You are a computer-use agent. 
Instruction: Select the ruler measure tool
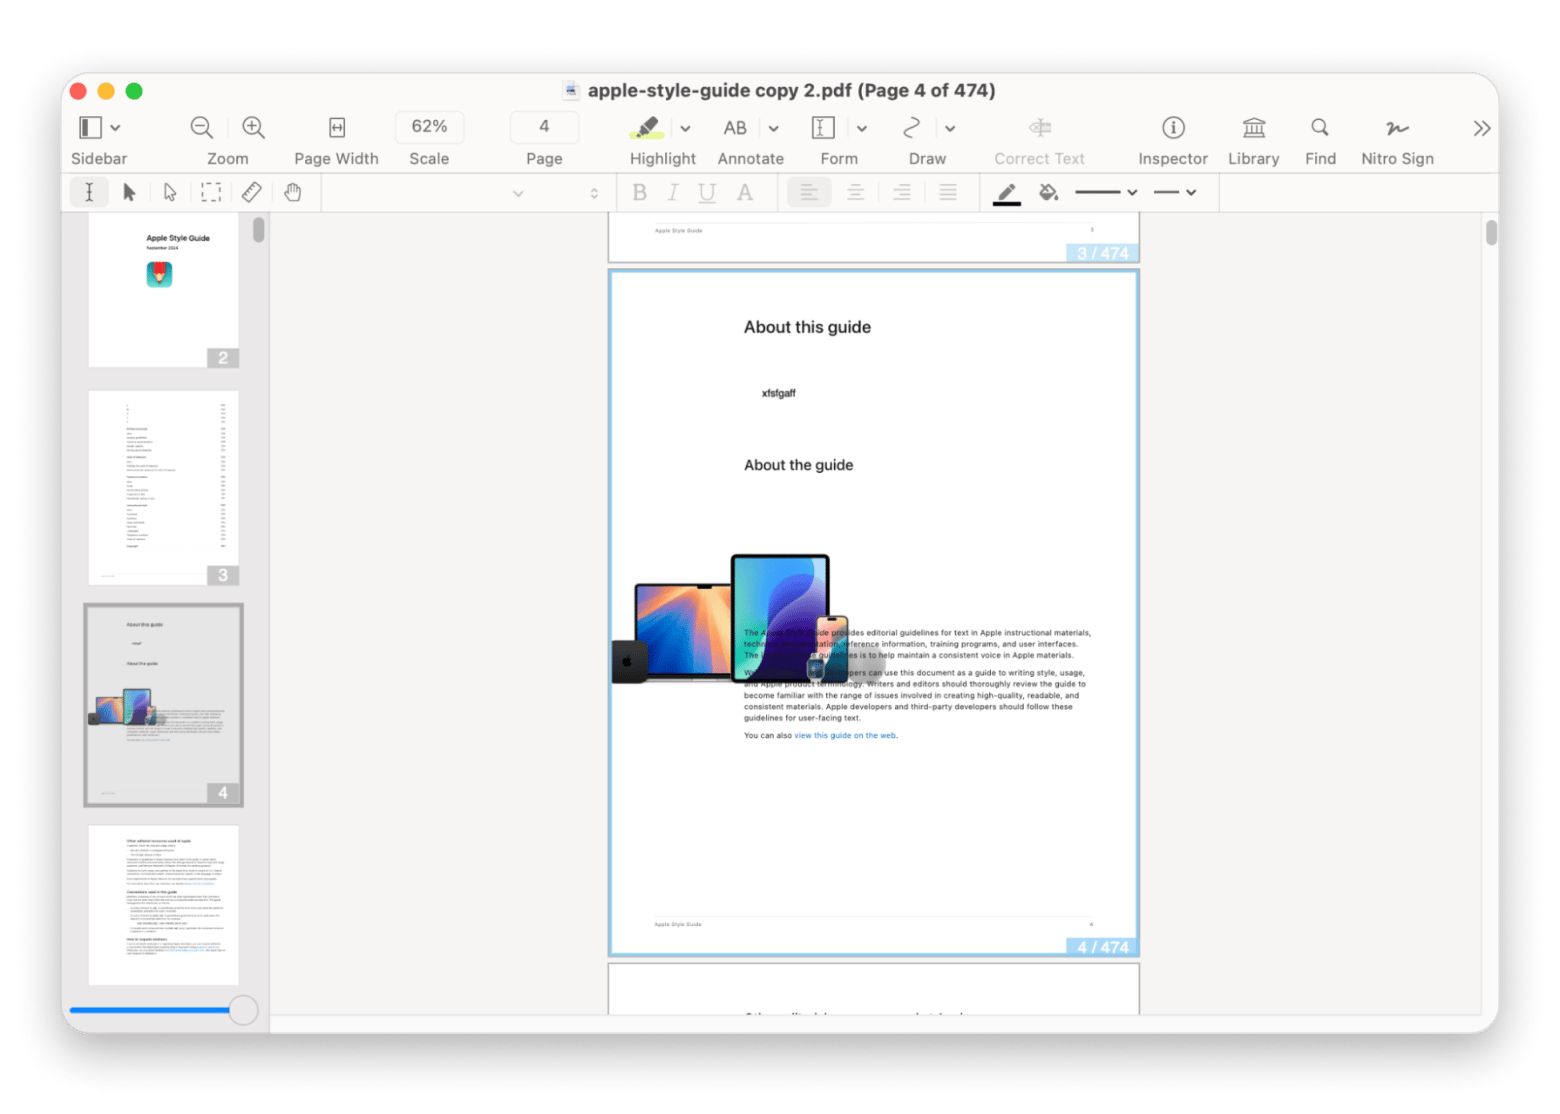coord(252,192)
